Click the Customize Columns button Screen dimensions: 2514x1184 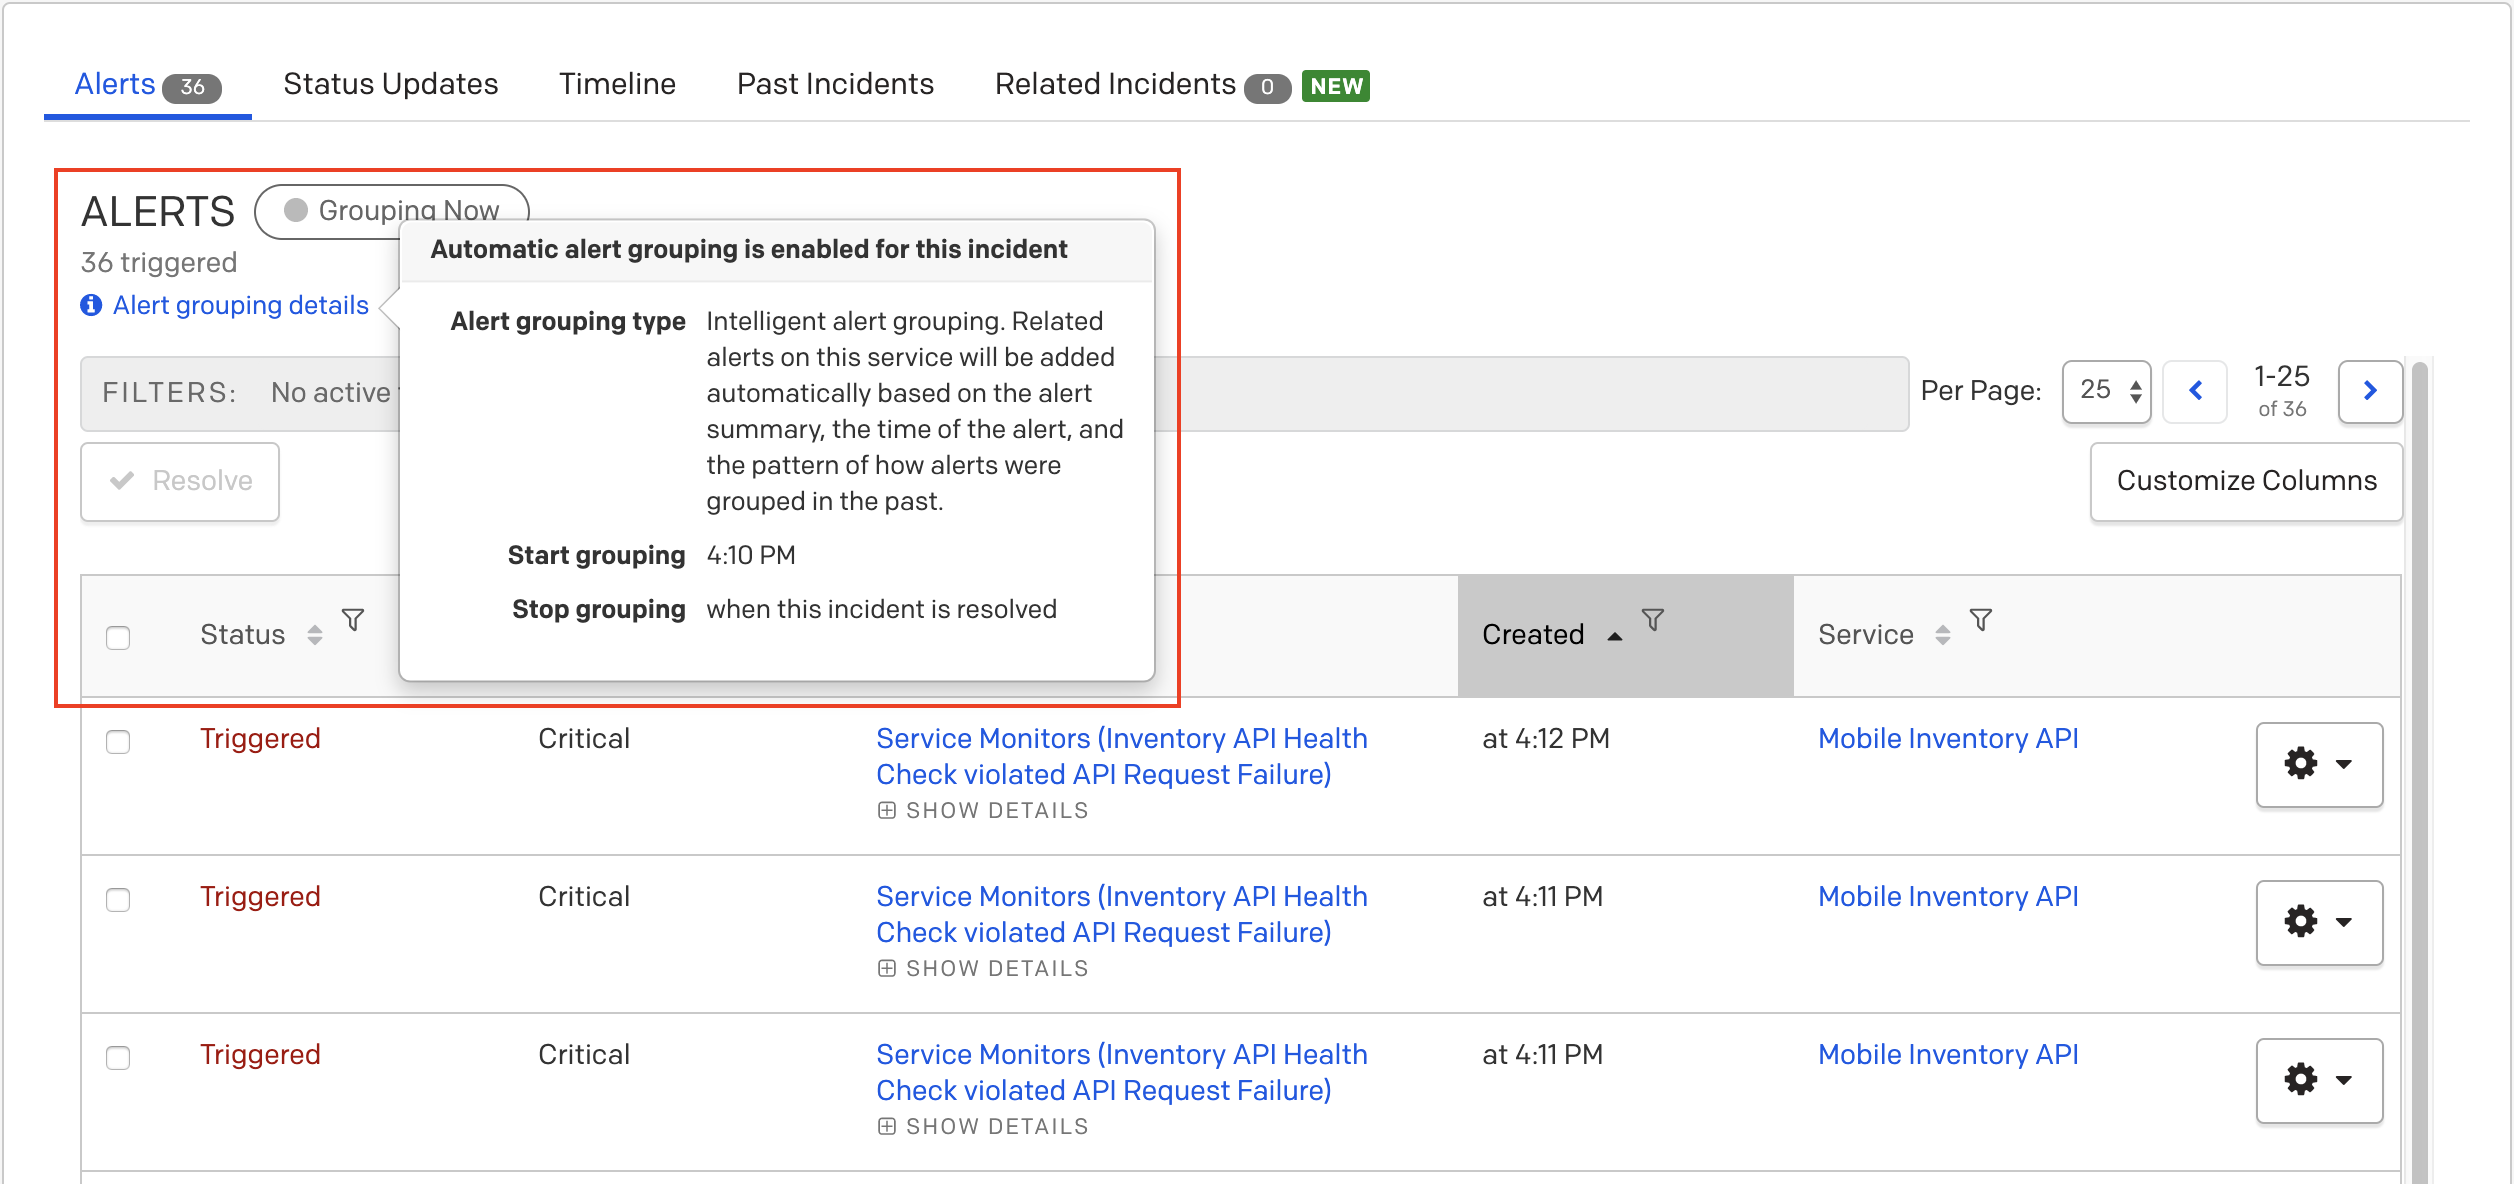pos(2246,481)
